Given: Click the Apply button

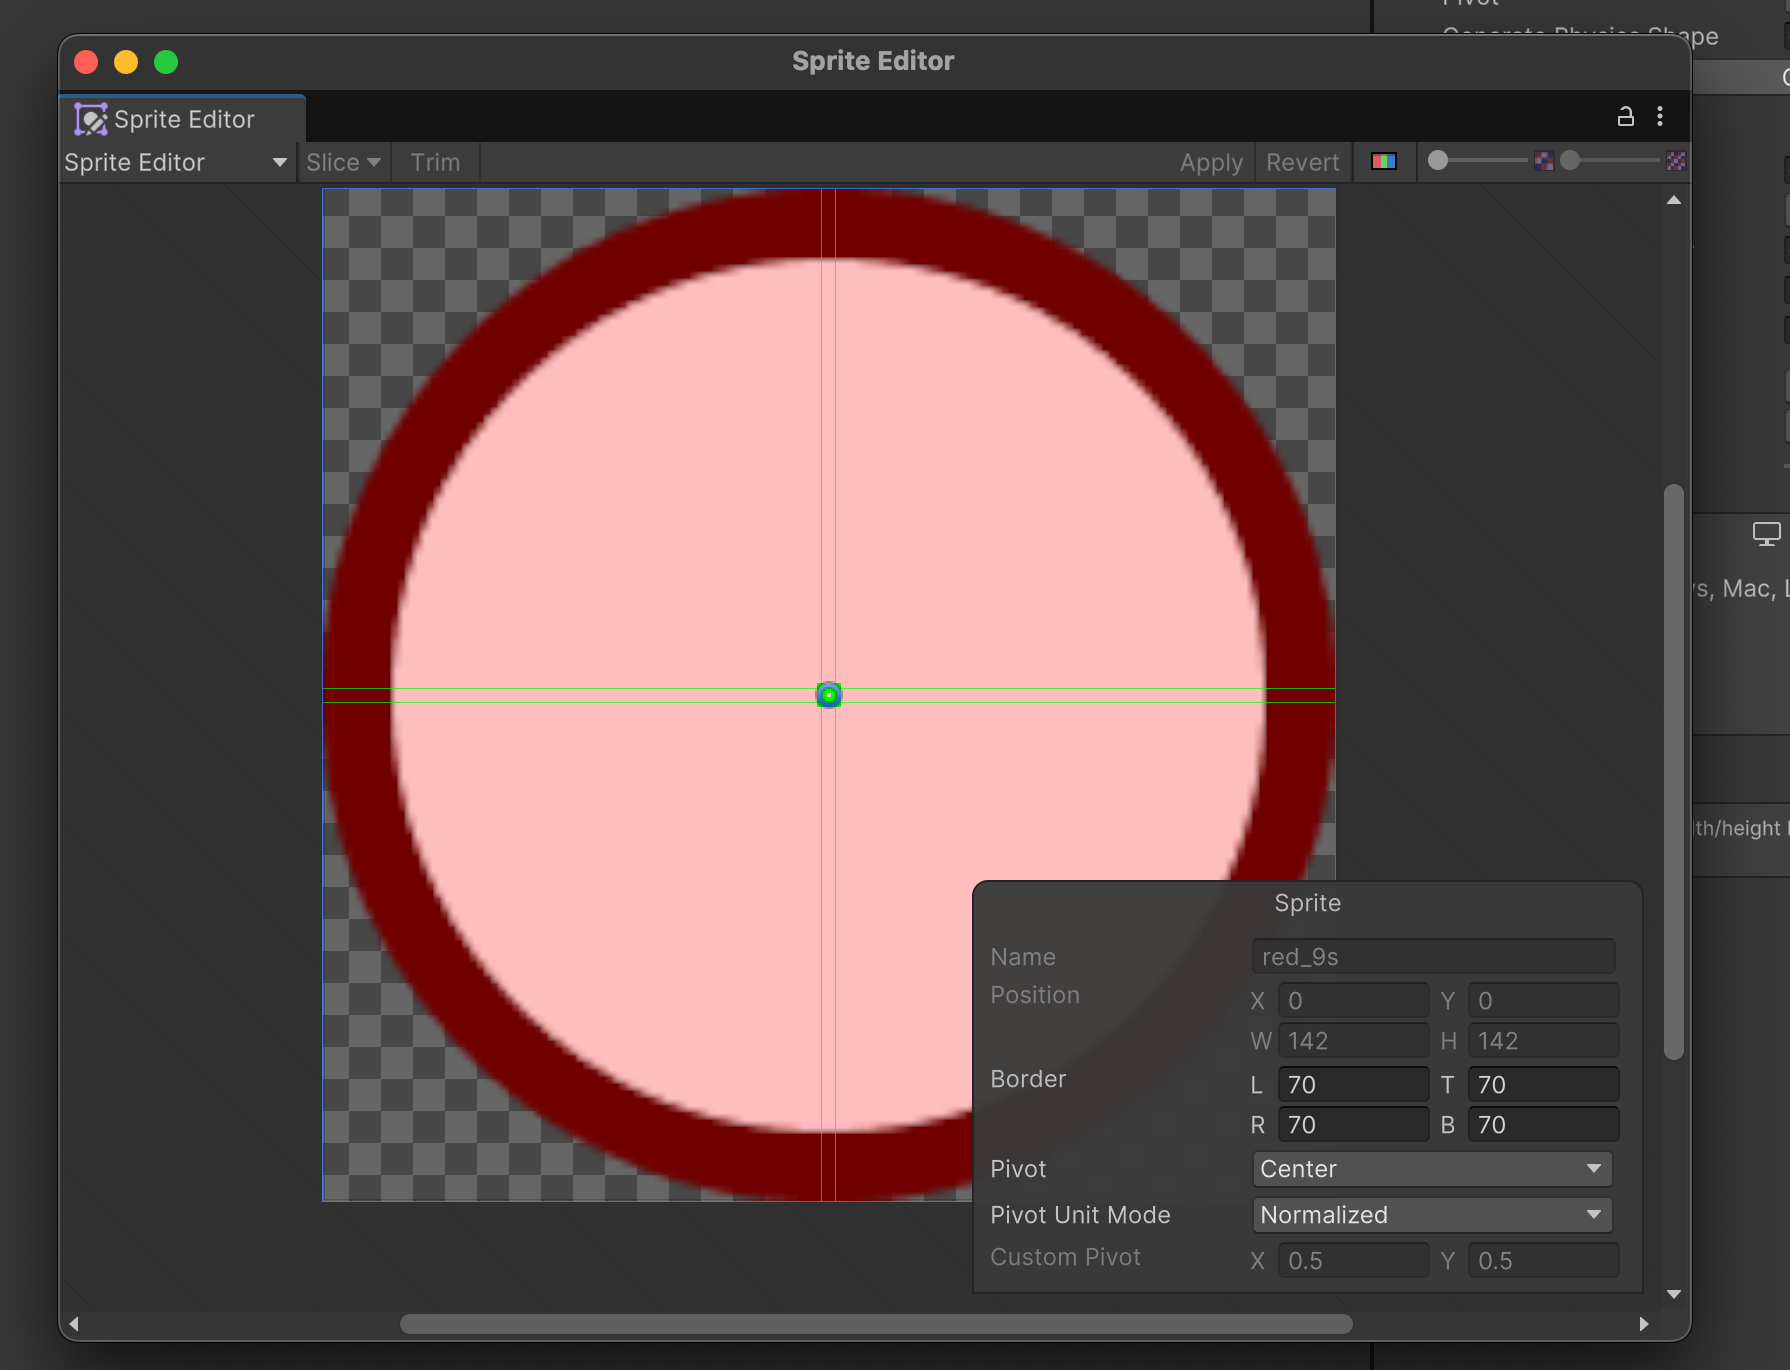Looking at the screenshot, I should pos(1211,162).
